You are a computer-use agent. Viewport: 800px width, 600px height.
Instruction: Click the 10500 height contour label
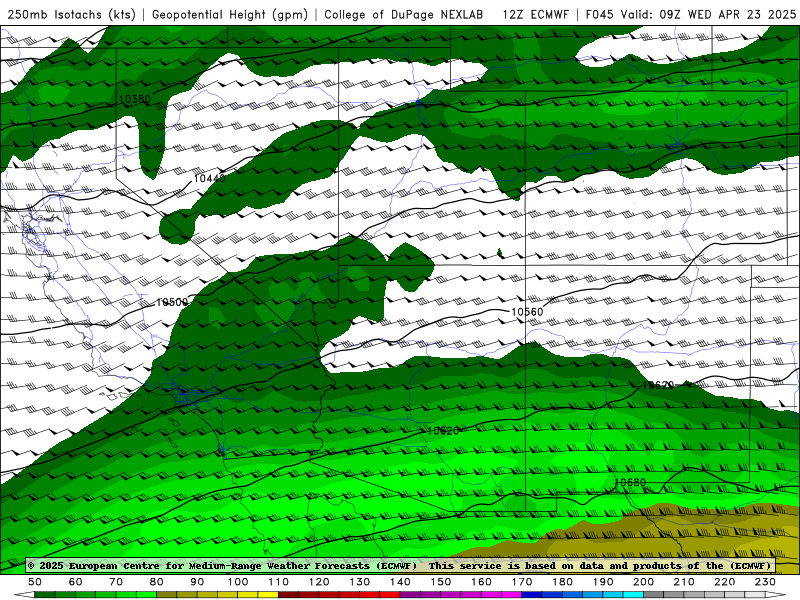point(172,303)
